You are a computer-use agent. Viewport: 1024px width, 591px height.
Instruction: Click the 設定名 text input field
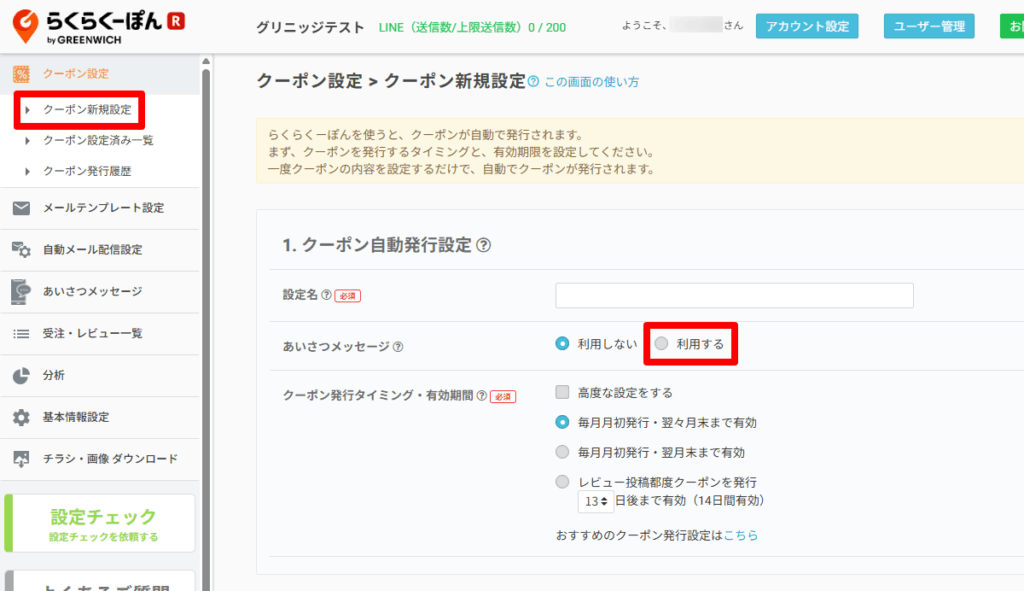click(x=734, y=296)
